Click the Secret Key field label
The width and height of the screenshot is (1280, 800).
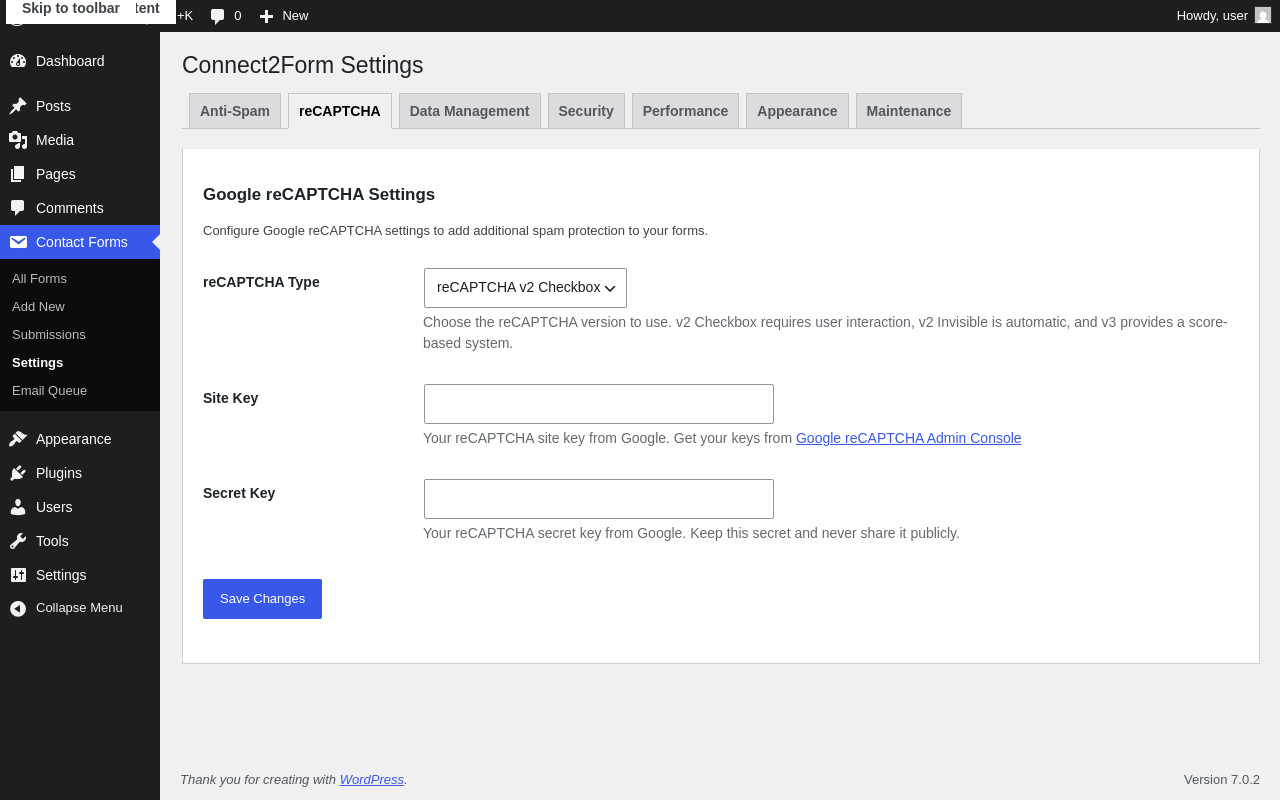coord(239,493)
